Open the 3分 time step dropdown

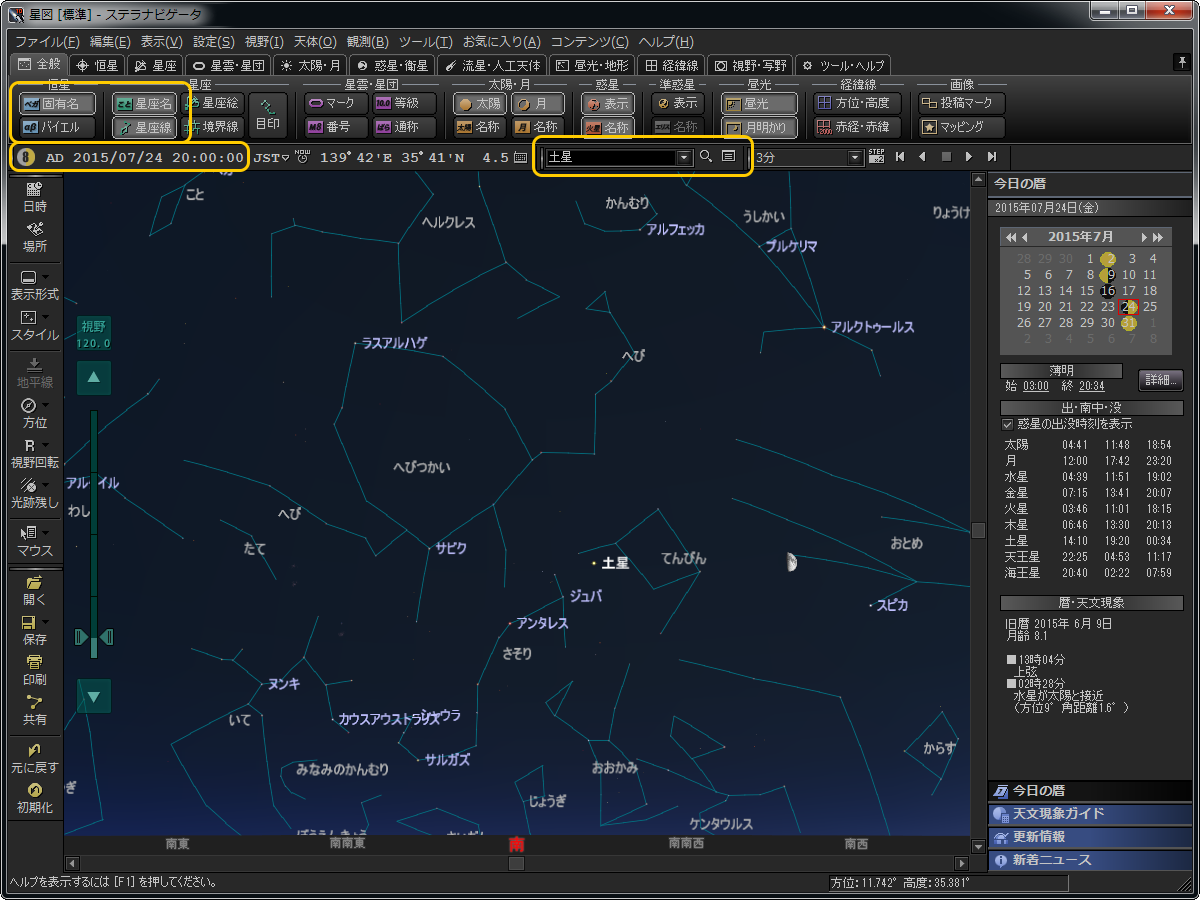point(854,158)
